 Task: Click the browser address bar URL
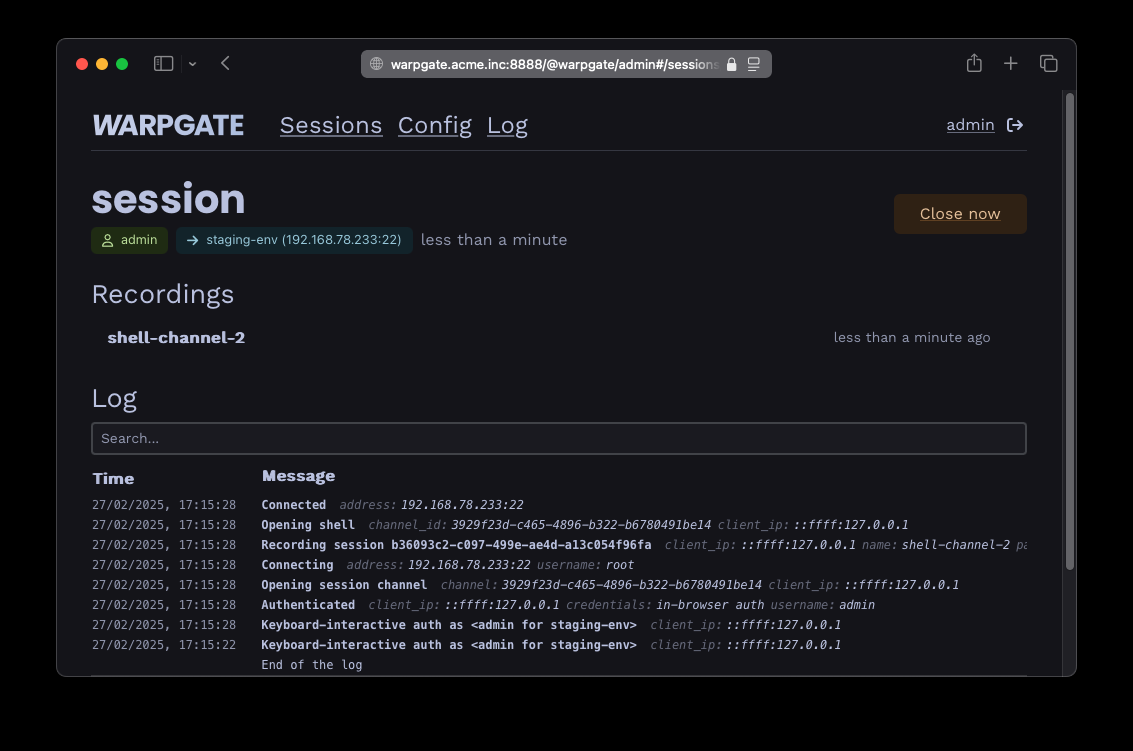[554, 64]
